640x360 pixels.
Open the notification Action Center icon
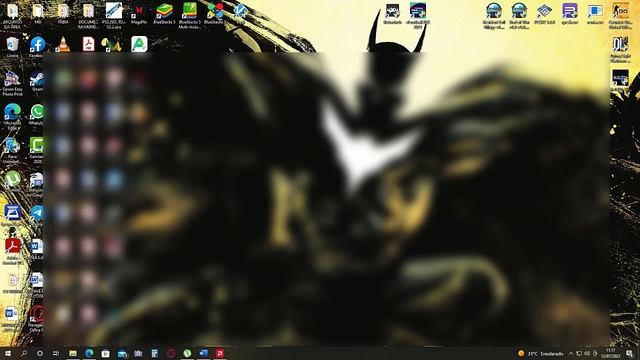click(x=630, y=353)
